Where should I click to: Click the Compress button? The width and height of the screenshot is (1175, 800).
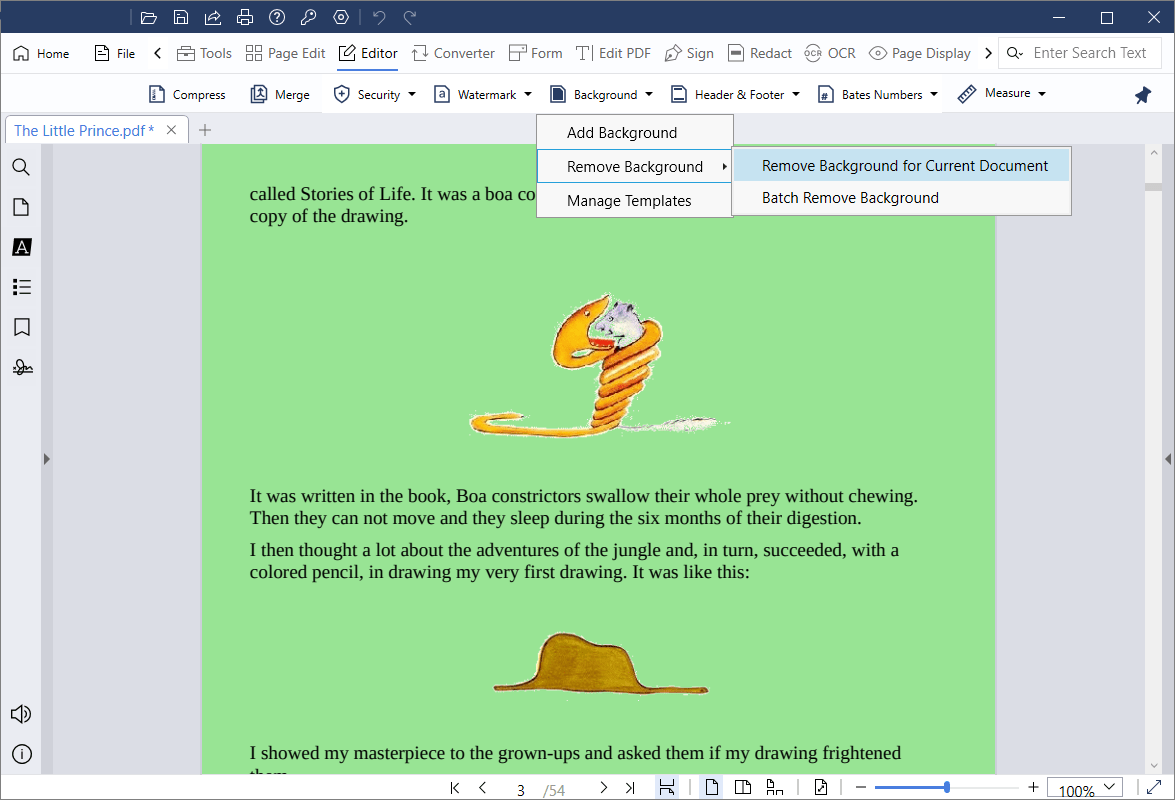pos(187,94)
